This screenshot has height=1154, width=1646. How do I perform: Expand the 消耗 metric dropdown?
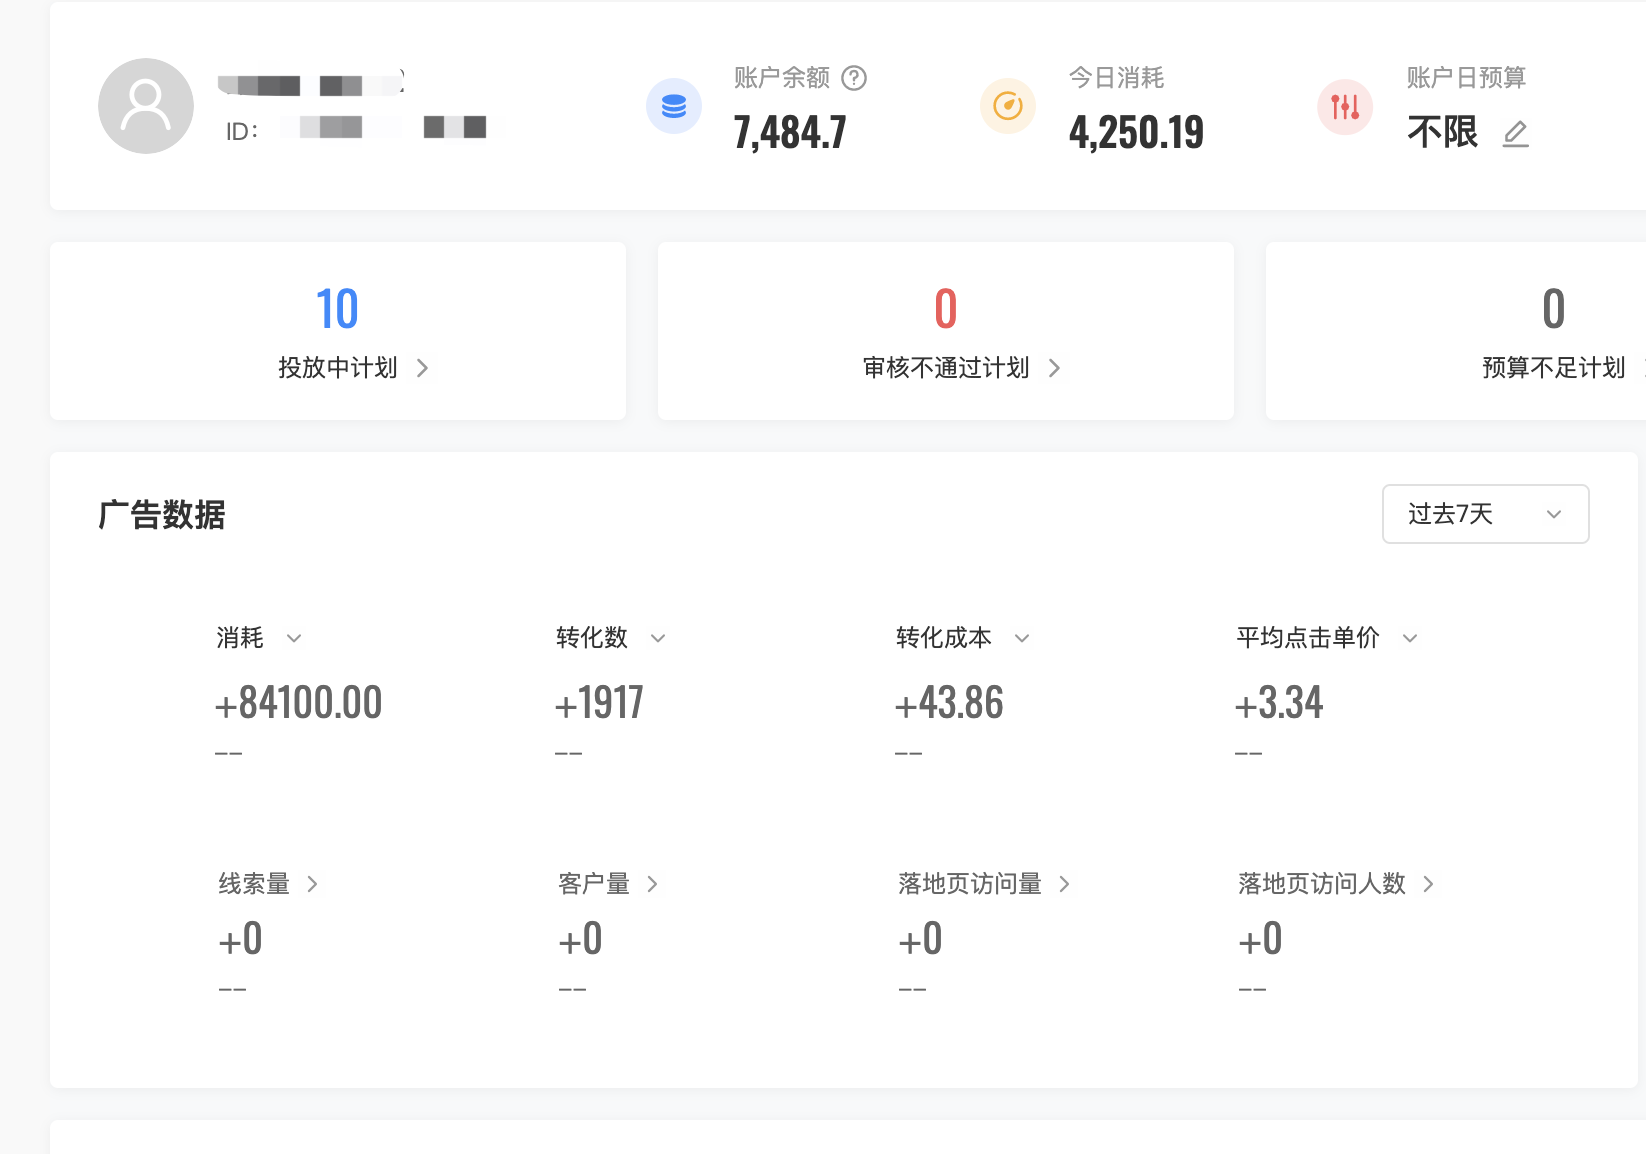coord(294,638)
